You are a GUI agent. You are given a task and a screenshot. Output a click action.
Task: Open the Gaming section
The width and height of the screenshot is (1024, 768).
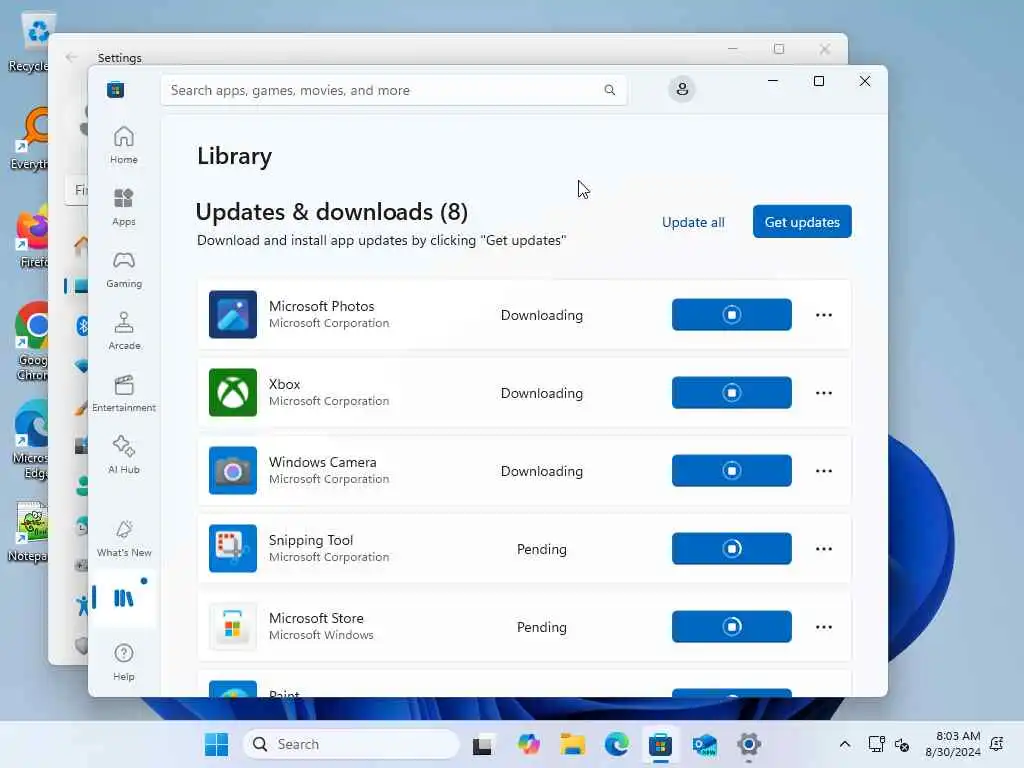pyautogui.click(x=123, y=269)
